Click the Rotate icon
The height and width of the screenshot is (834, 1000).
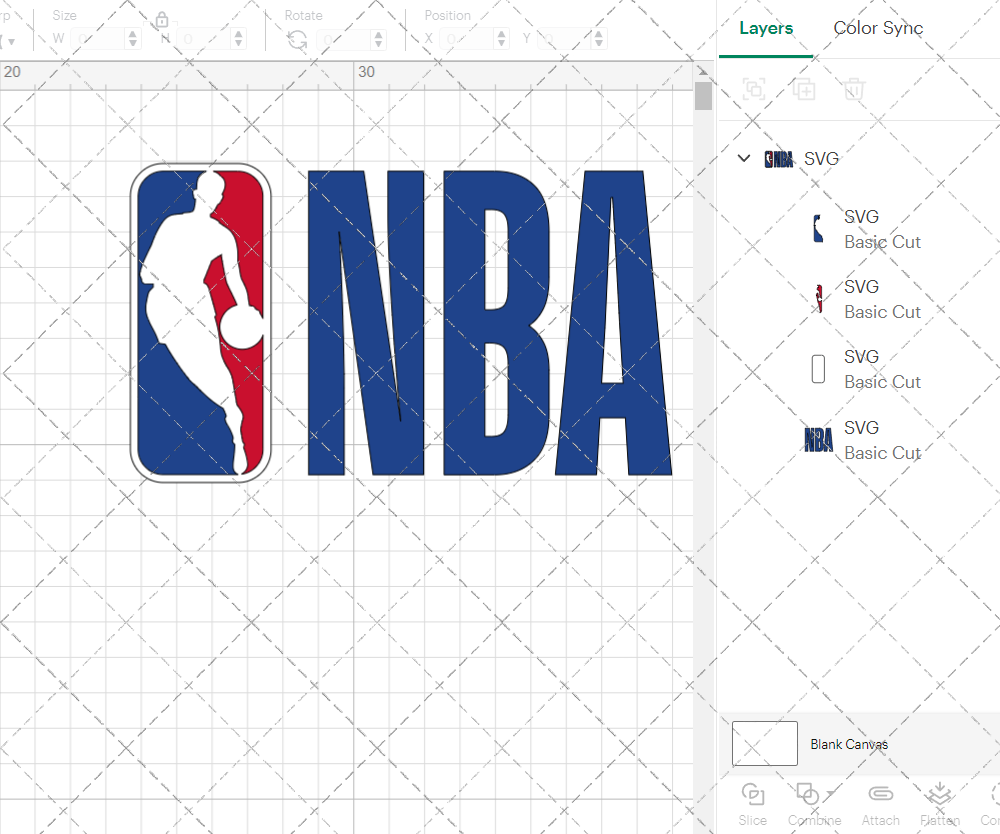point(297,40)
